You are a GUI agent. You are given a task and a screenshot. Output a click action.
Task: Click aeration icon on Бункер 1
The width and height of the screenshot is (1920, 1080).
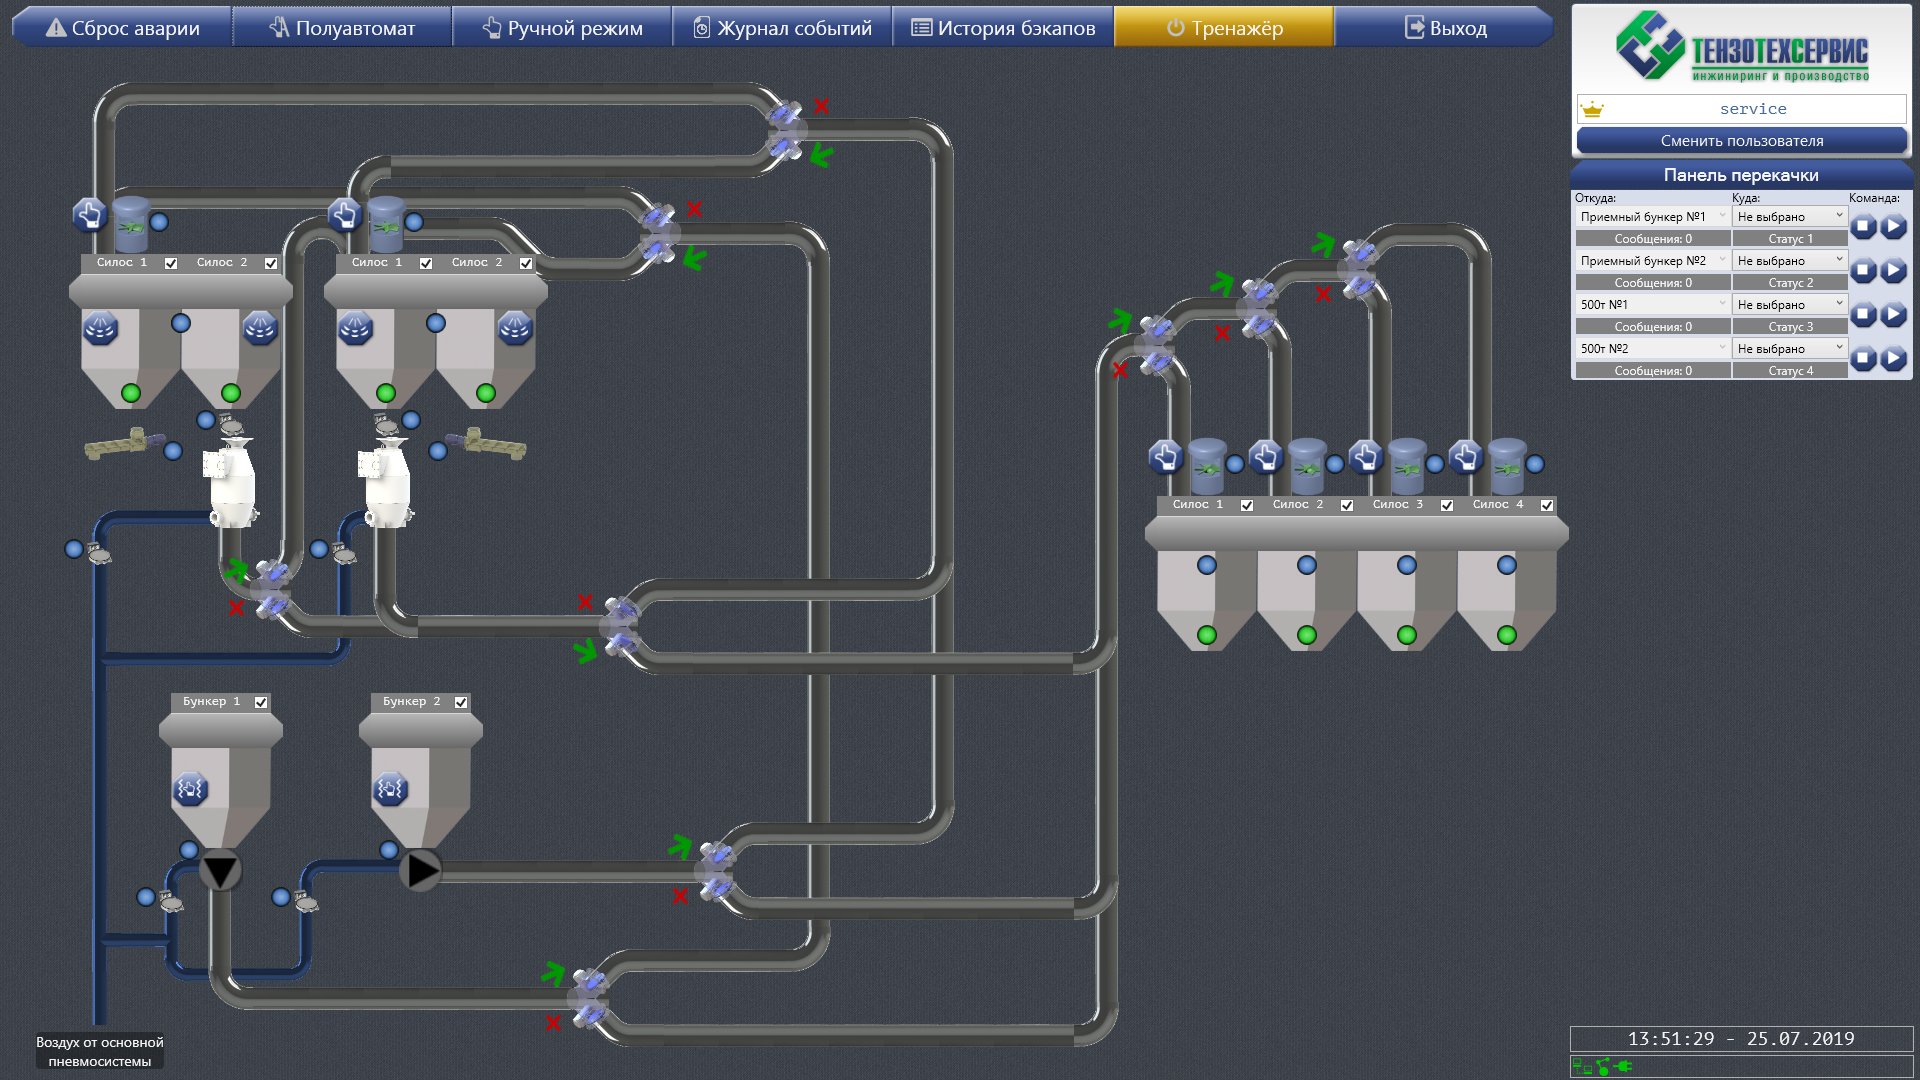point(190,789)
